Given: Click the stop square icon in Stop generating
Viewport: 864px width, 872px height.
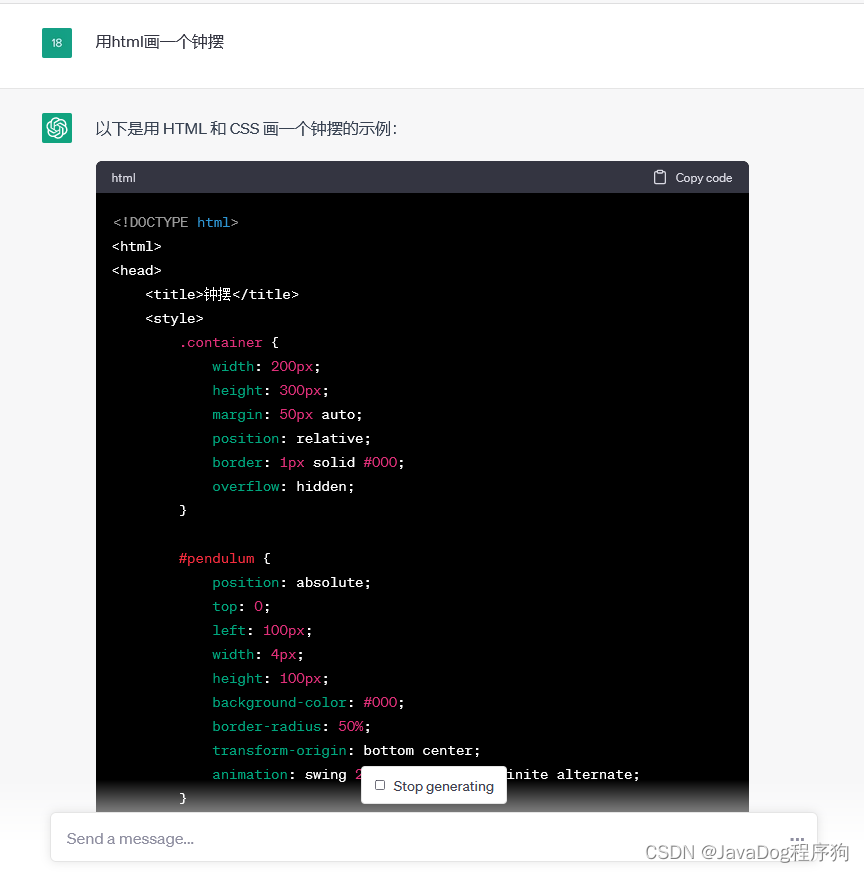Looking at the screenshot, I should click(x=380, y=785).
